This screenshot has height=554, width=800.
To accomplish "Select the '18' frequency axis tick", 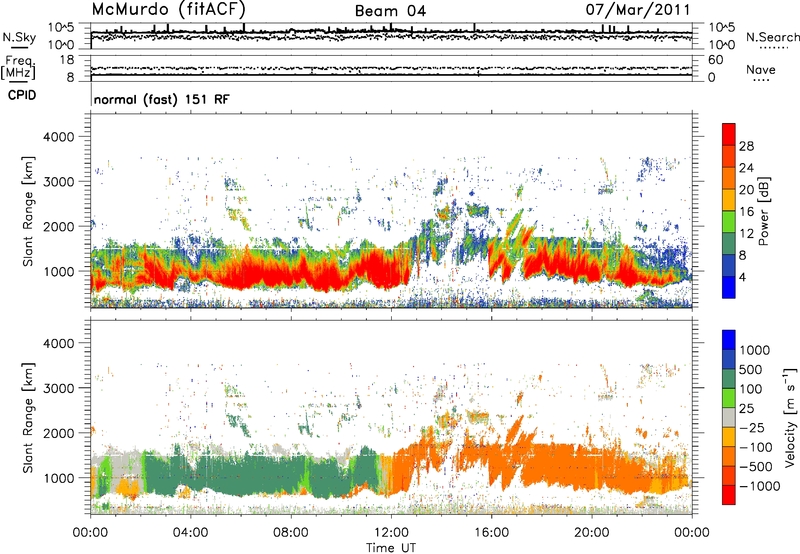I will pyautogui.click(x=67, y=60).
